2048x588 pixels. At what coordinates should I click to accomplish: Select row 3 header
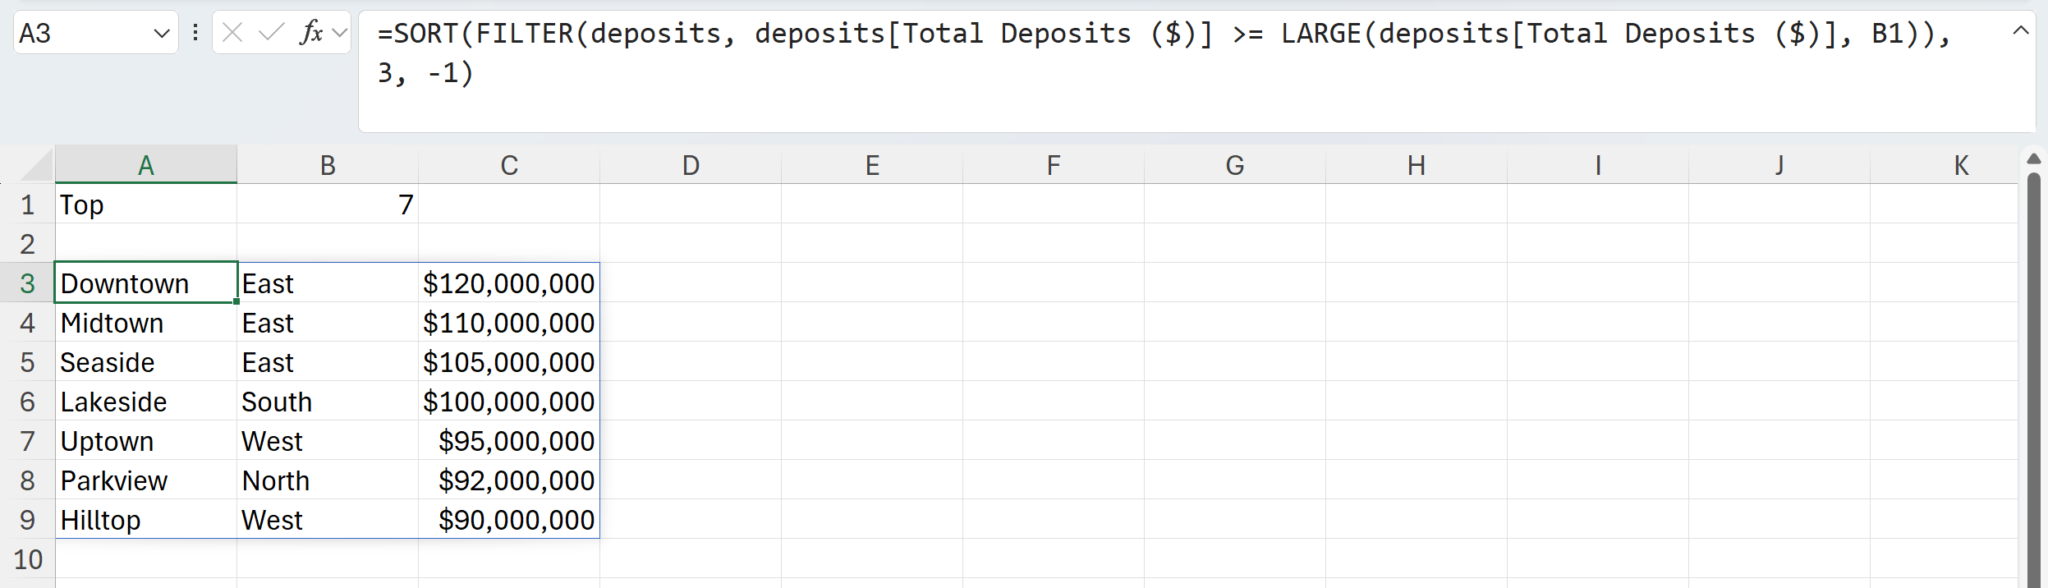pyautogui.click(x=27, y=283)
